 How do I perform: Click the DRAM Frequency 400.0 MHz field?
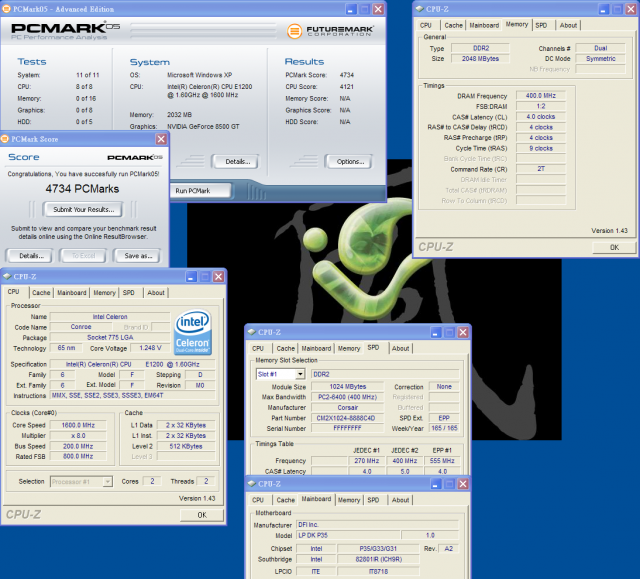click(541, 95)
